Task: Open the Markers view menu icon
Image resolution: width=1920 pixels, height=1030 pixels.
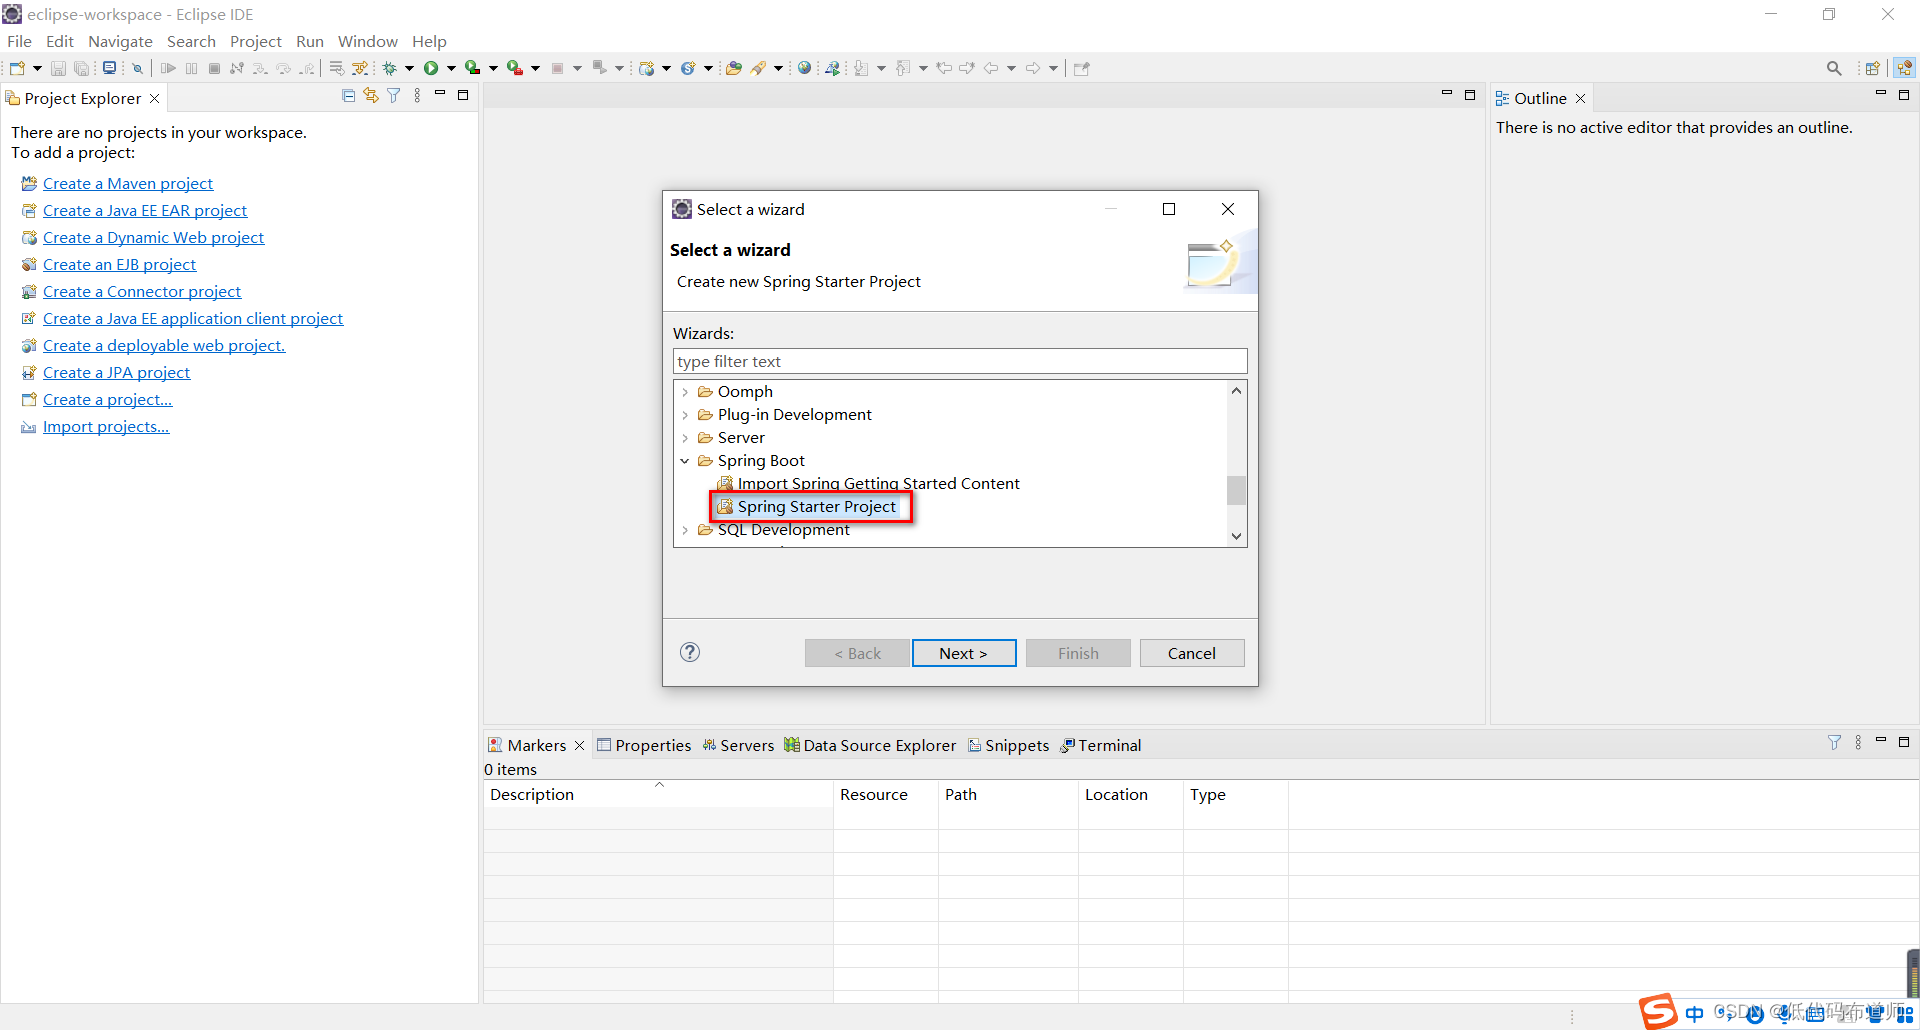Action: pos(1858,742)
